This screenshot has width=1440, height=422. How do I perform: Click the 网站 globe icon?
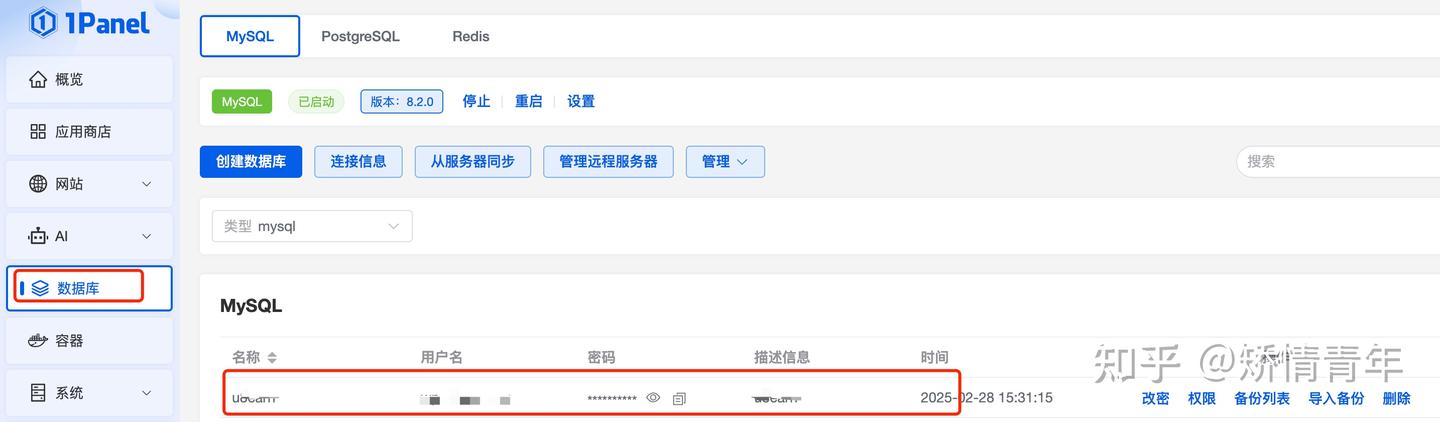[x=38, y=184]
